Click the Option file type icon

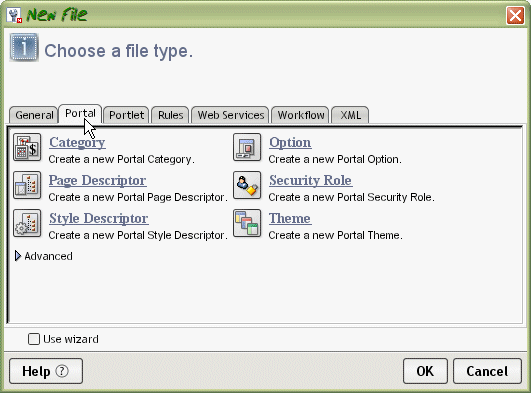click(247, 147)
